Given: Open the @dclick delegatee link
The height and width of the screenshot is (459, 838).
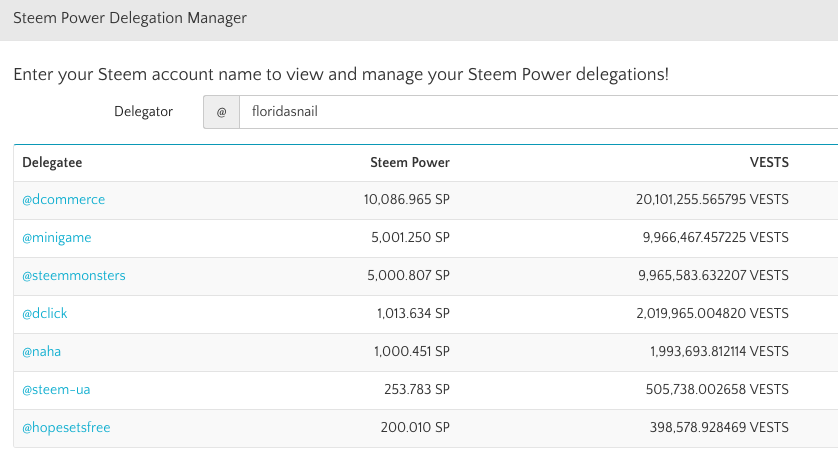Looking at the screenshot, I should point(45,314).
